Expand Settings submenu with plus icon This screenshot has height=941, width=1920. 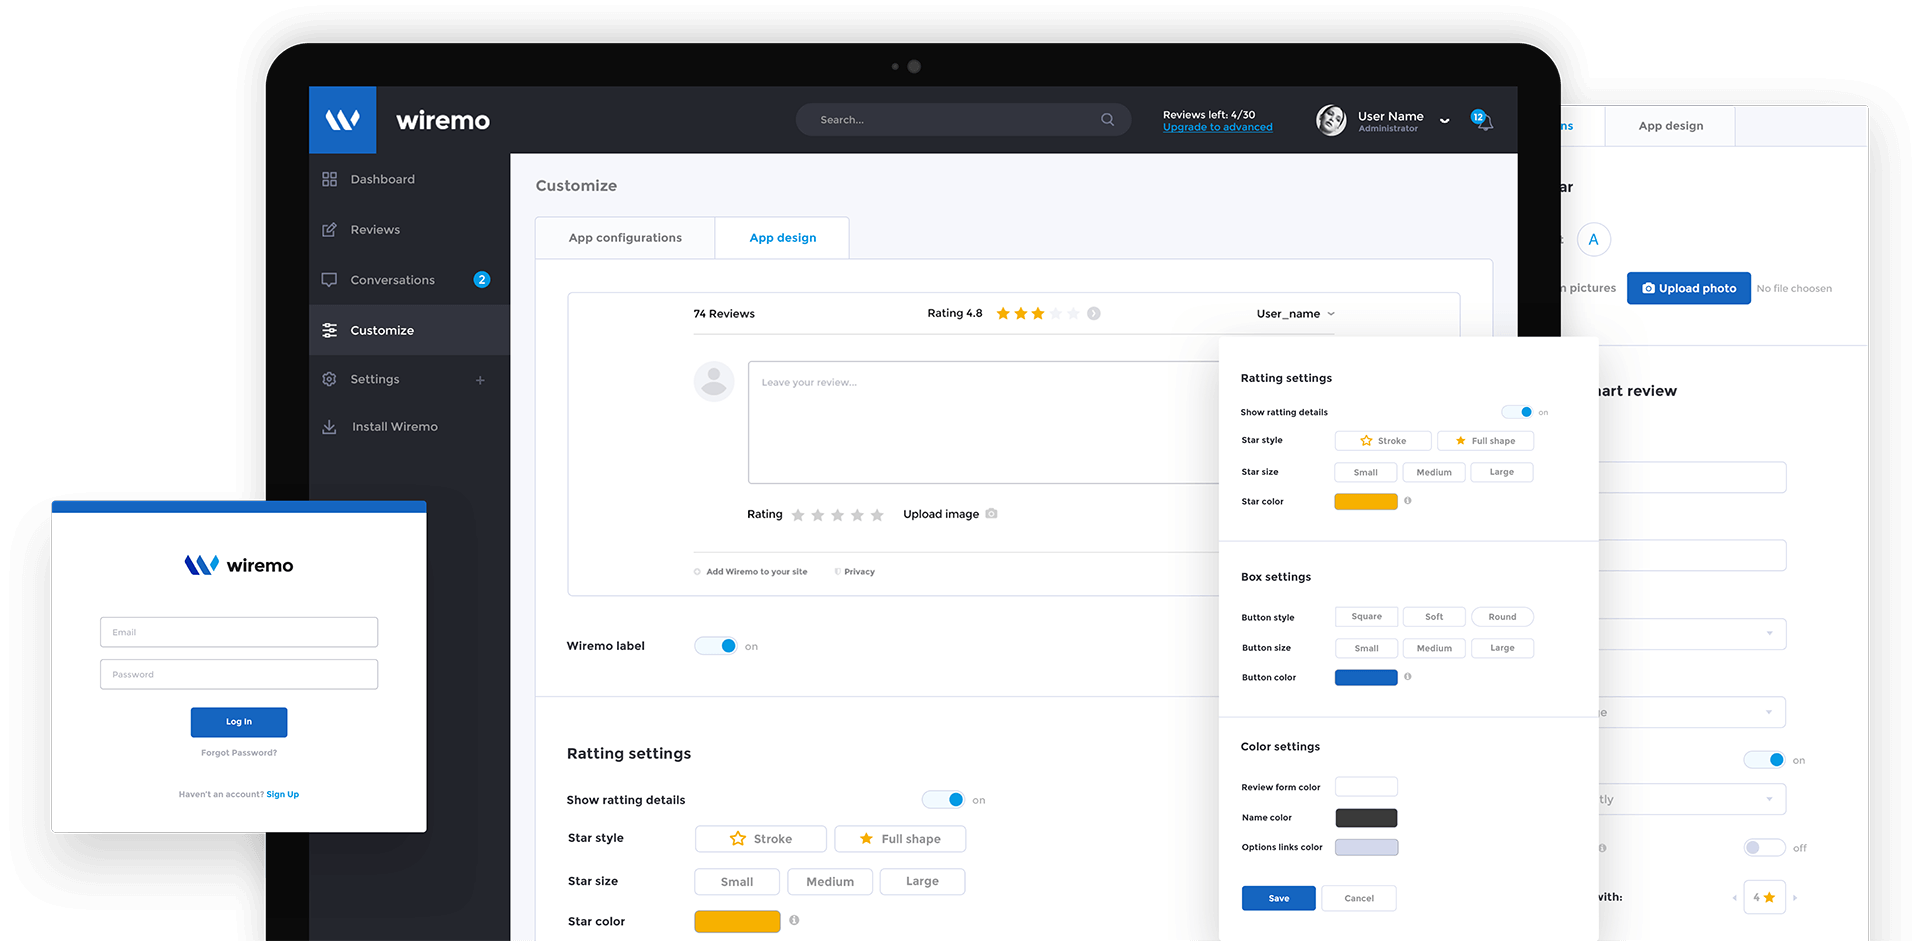click(480, 380)
